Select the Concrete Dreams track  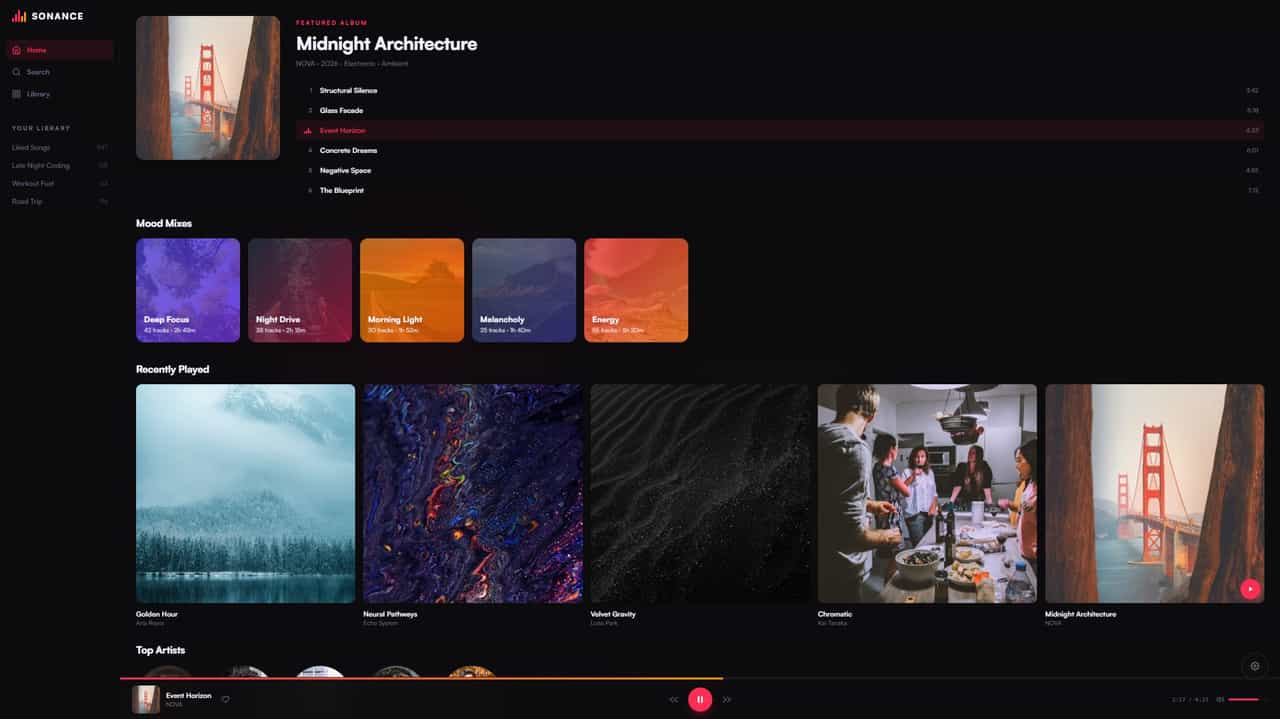point(348,150)
